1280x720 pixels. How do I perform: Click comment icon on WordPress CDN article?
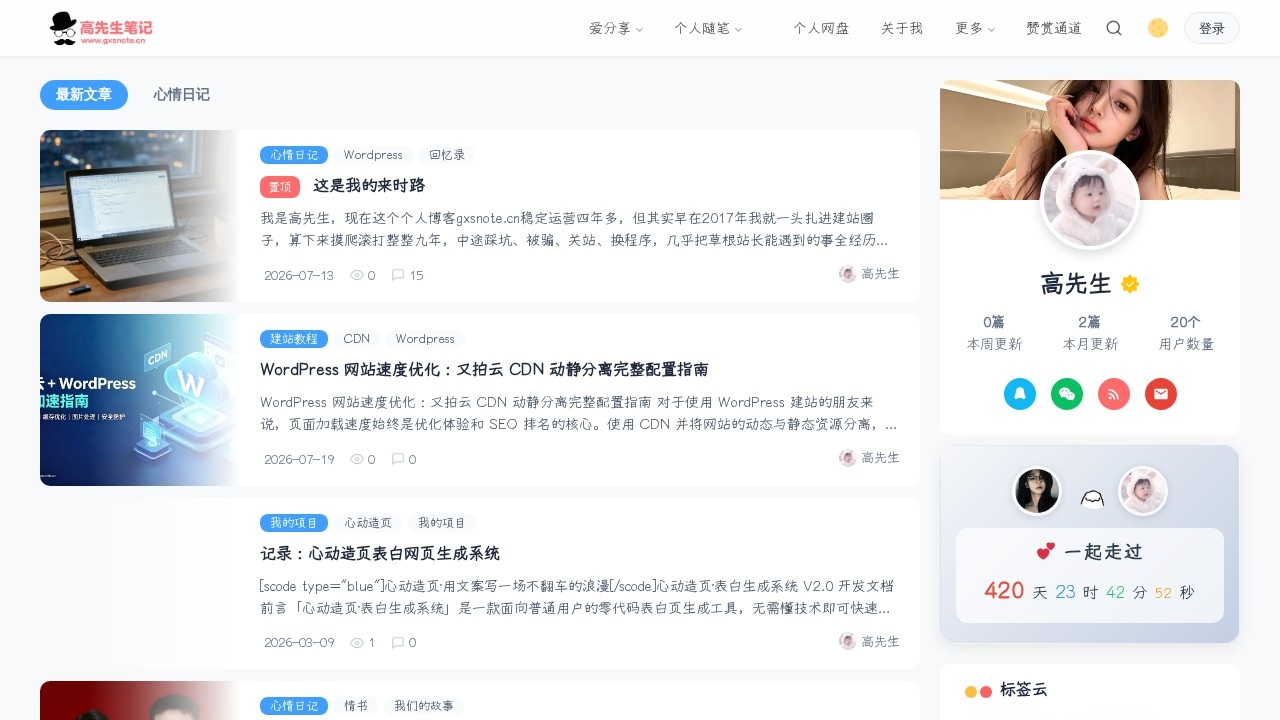click(x=398, y=459)
